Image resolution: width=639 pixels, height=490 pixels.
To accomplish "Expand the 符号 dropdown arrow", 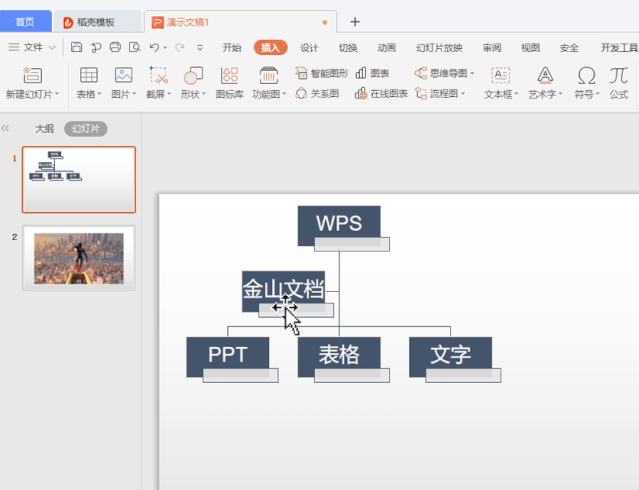I will [x=598, y=94].
